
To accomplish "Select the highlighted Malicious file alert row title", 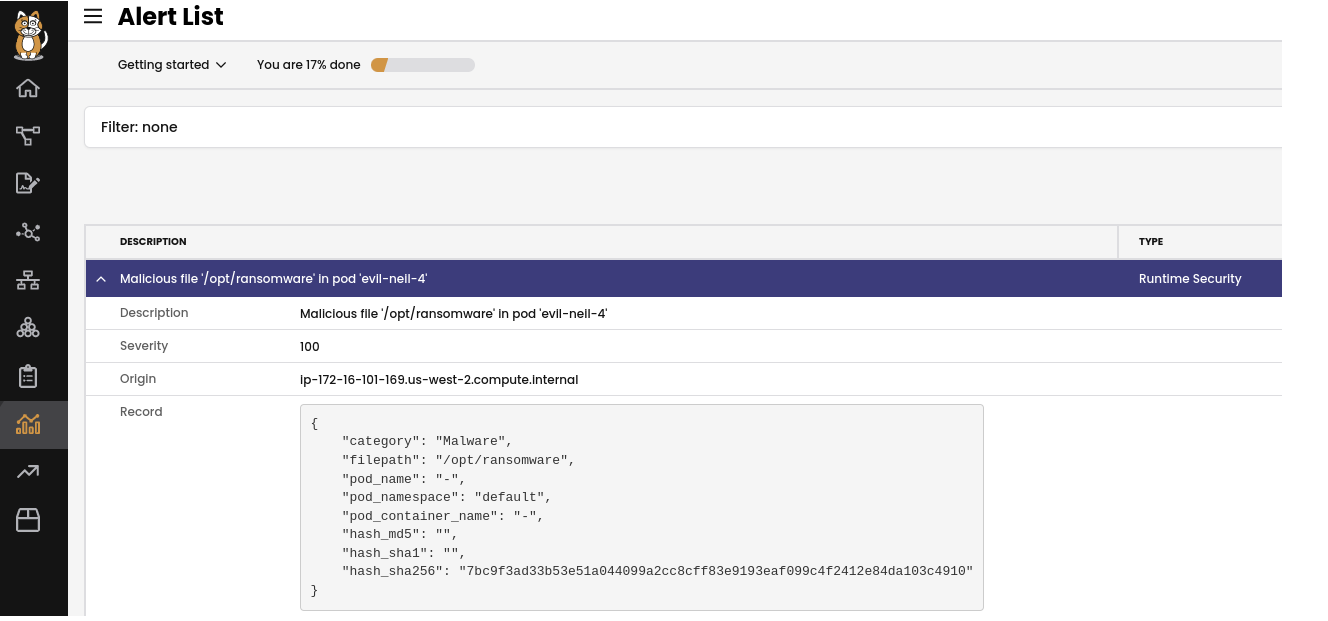I will click(274, 279).
